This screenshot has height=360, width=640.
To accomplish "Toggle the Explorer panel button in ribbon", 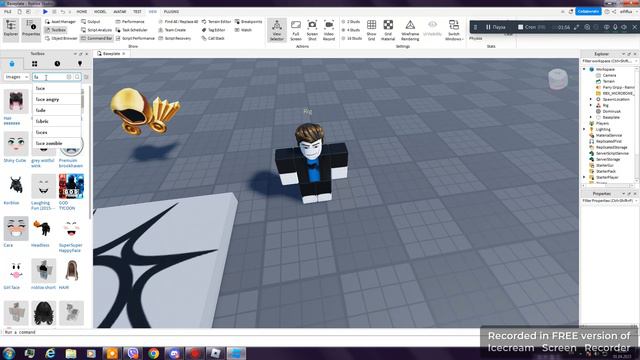I will coord(11,29).
